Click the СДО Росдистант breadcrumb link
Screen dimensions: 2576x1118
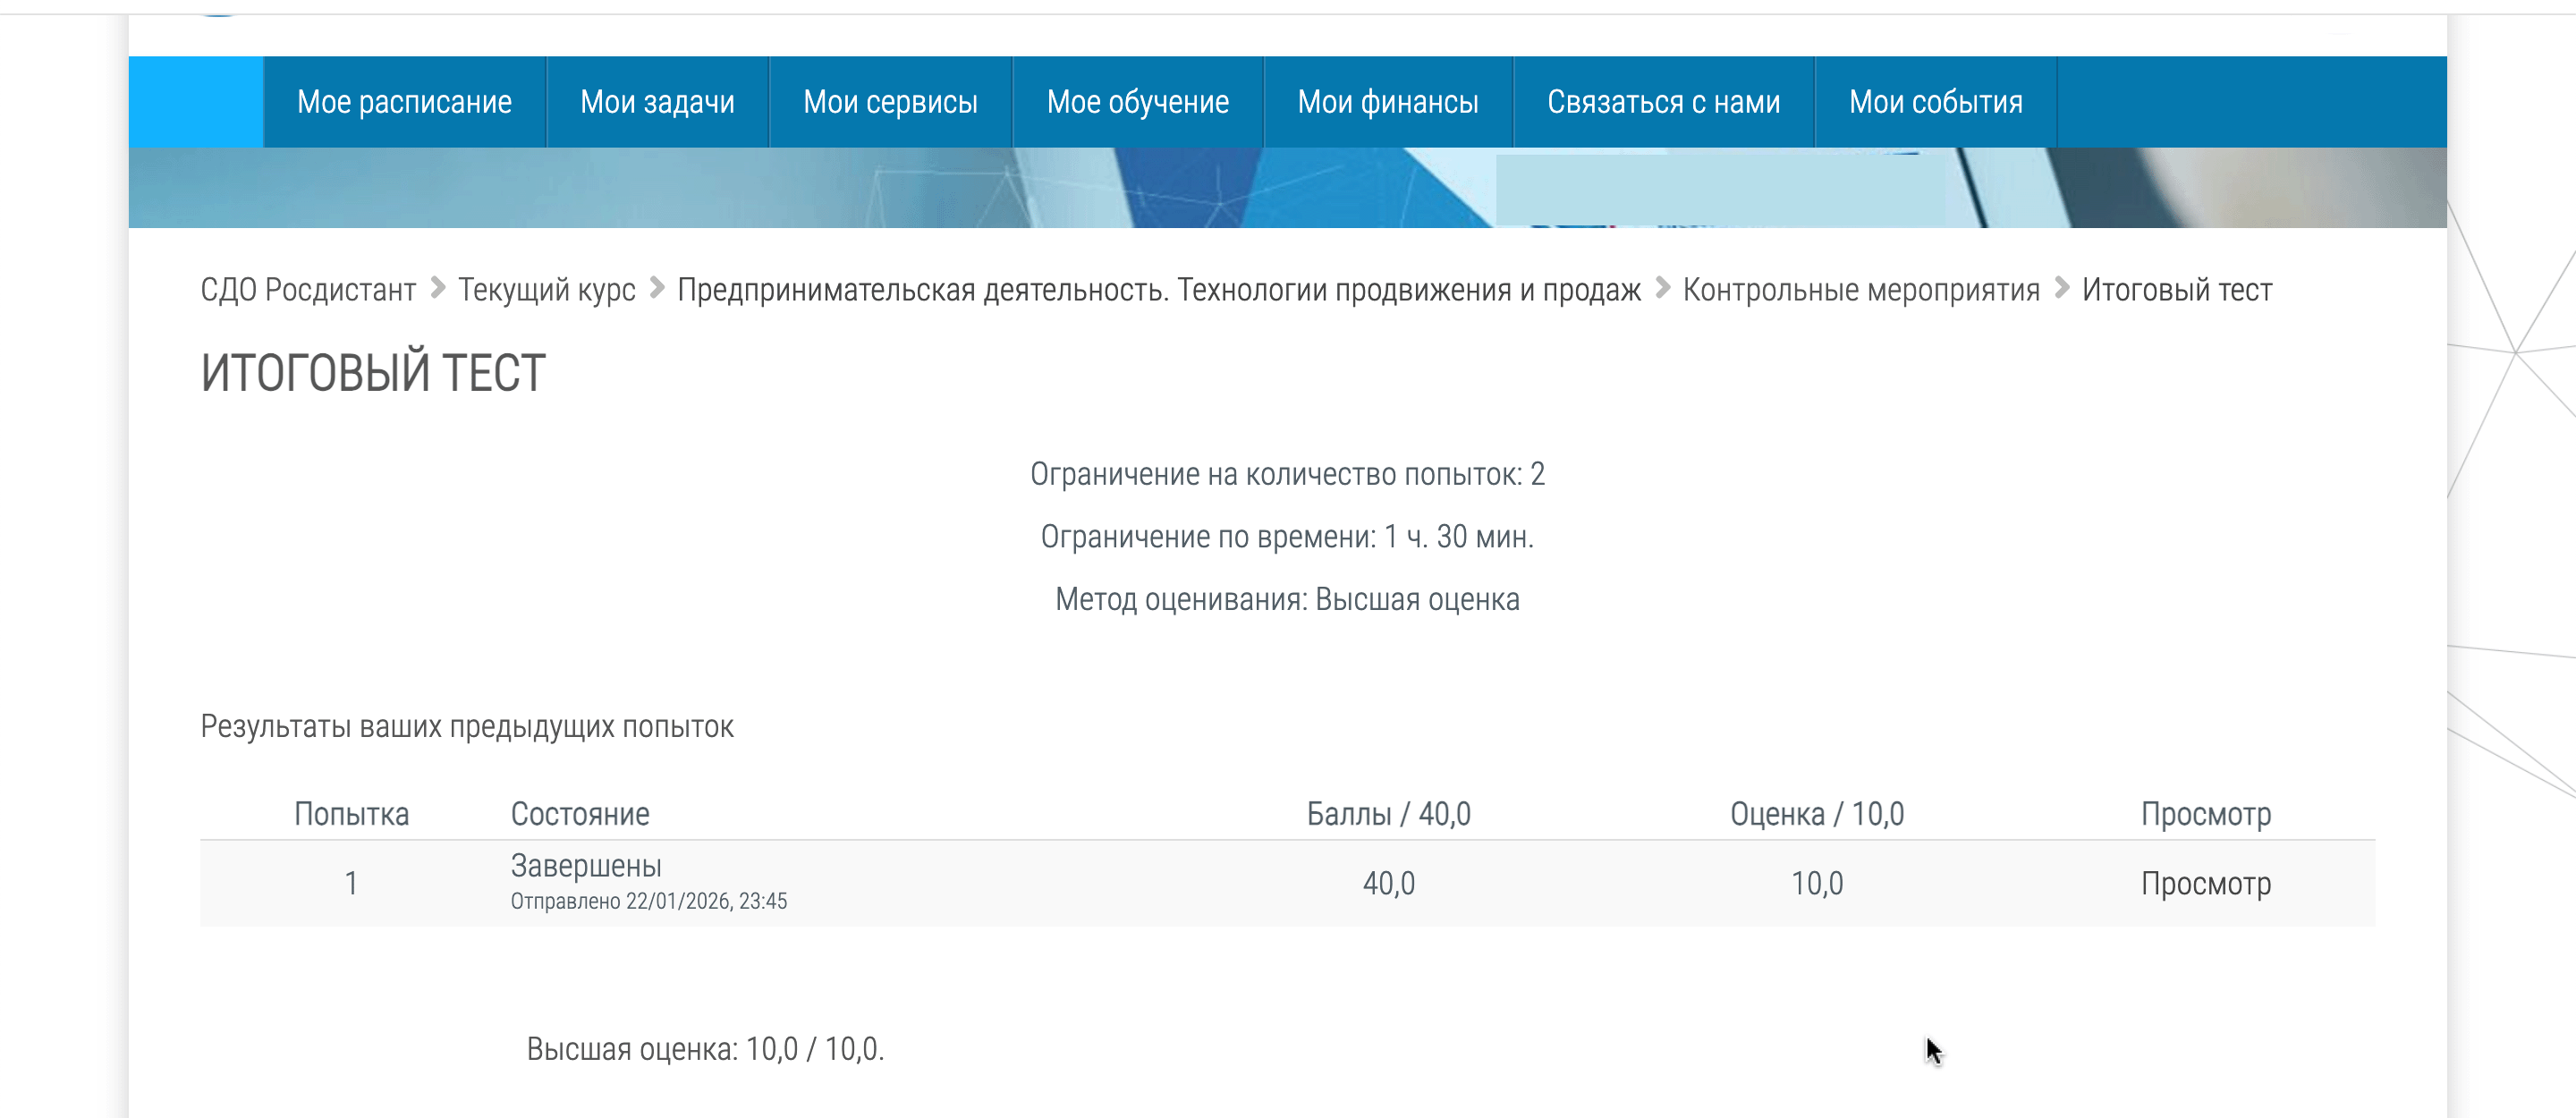[308, 290]
